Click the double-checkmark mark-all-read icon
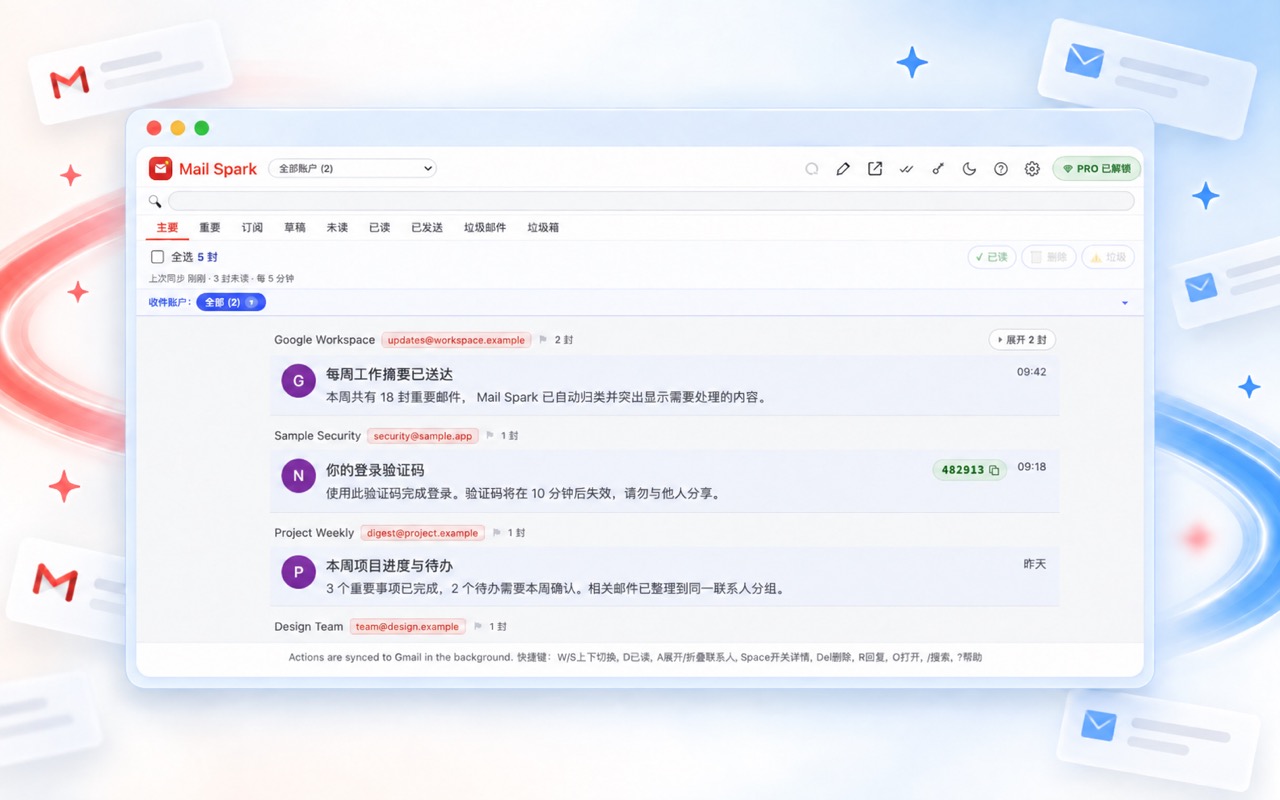The height and width of the screenshot is (800, 1280). click(x=906, y=169)
